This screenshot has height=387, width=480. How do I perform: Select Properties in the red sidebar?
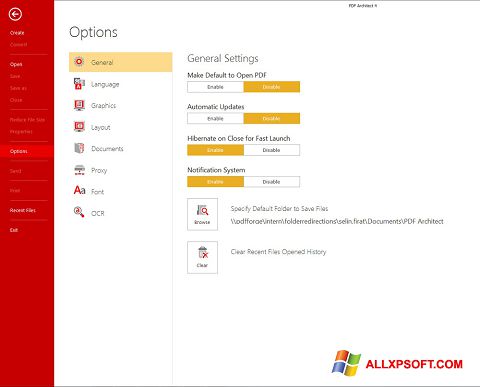pos(21,132)
